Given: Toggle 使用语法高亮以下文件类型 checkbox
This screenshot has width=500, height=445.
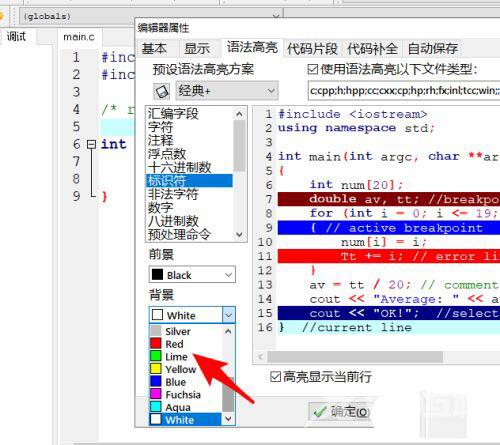Looking at the screenshot, I should point(313,69).
